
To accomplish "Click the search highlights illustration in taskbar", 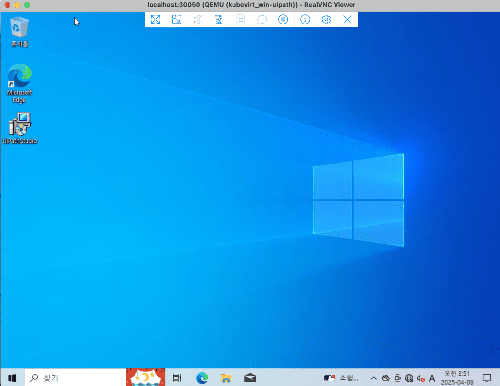I will (145, 377).
